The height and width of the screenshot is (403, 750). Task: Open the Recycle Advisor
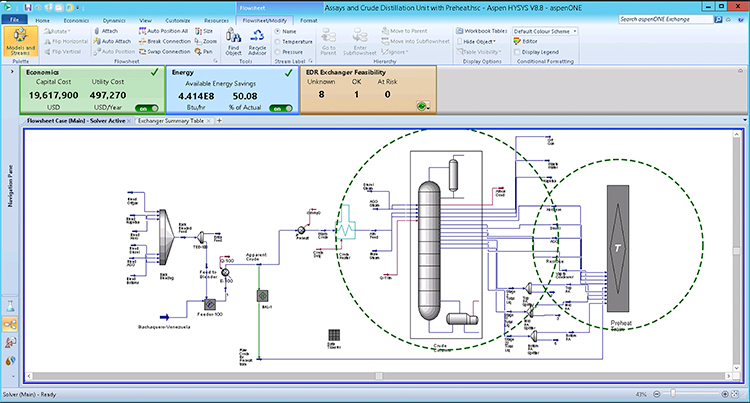[256, 42]
